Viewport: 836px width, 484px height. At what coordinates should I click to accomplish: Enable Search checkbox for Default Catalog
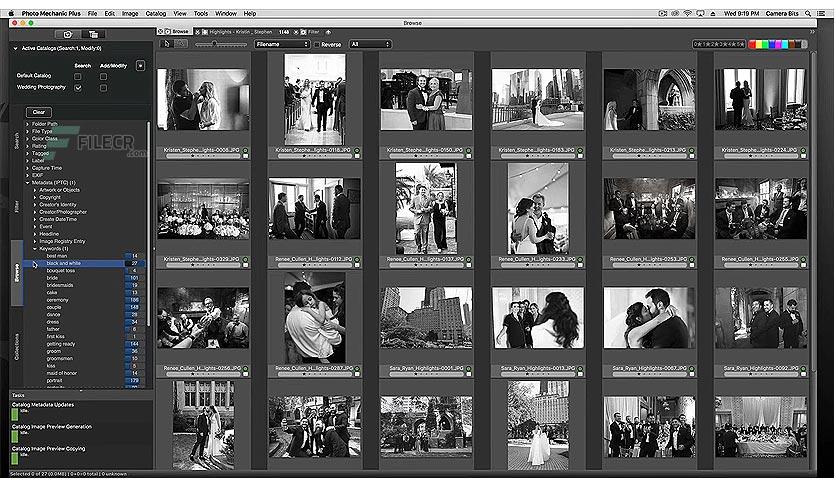point(78,76)
